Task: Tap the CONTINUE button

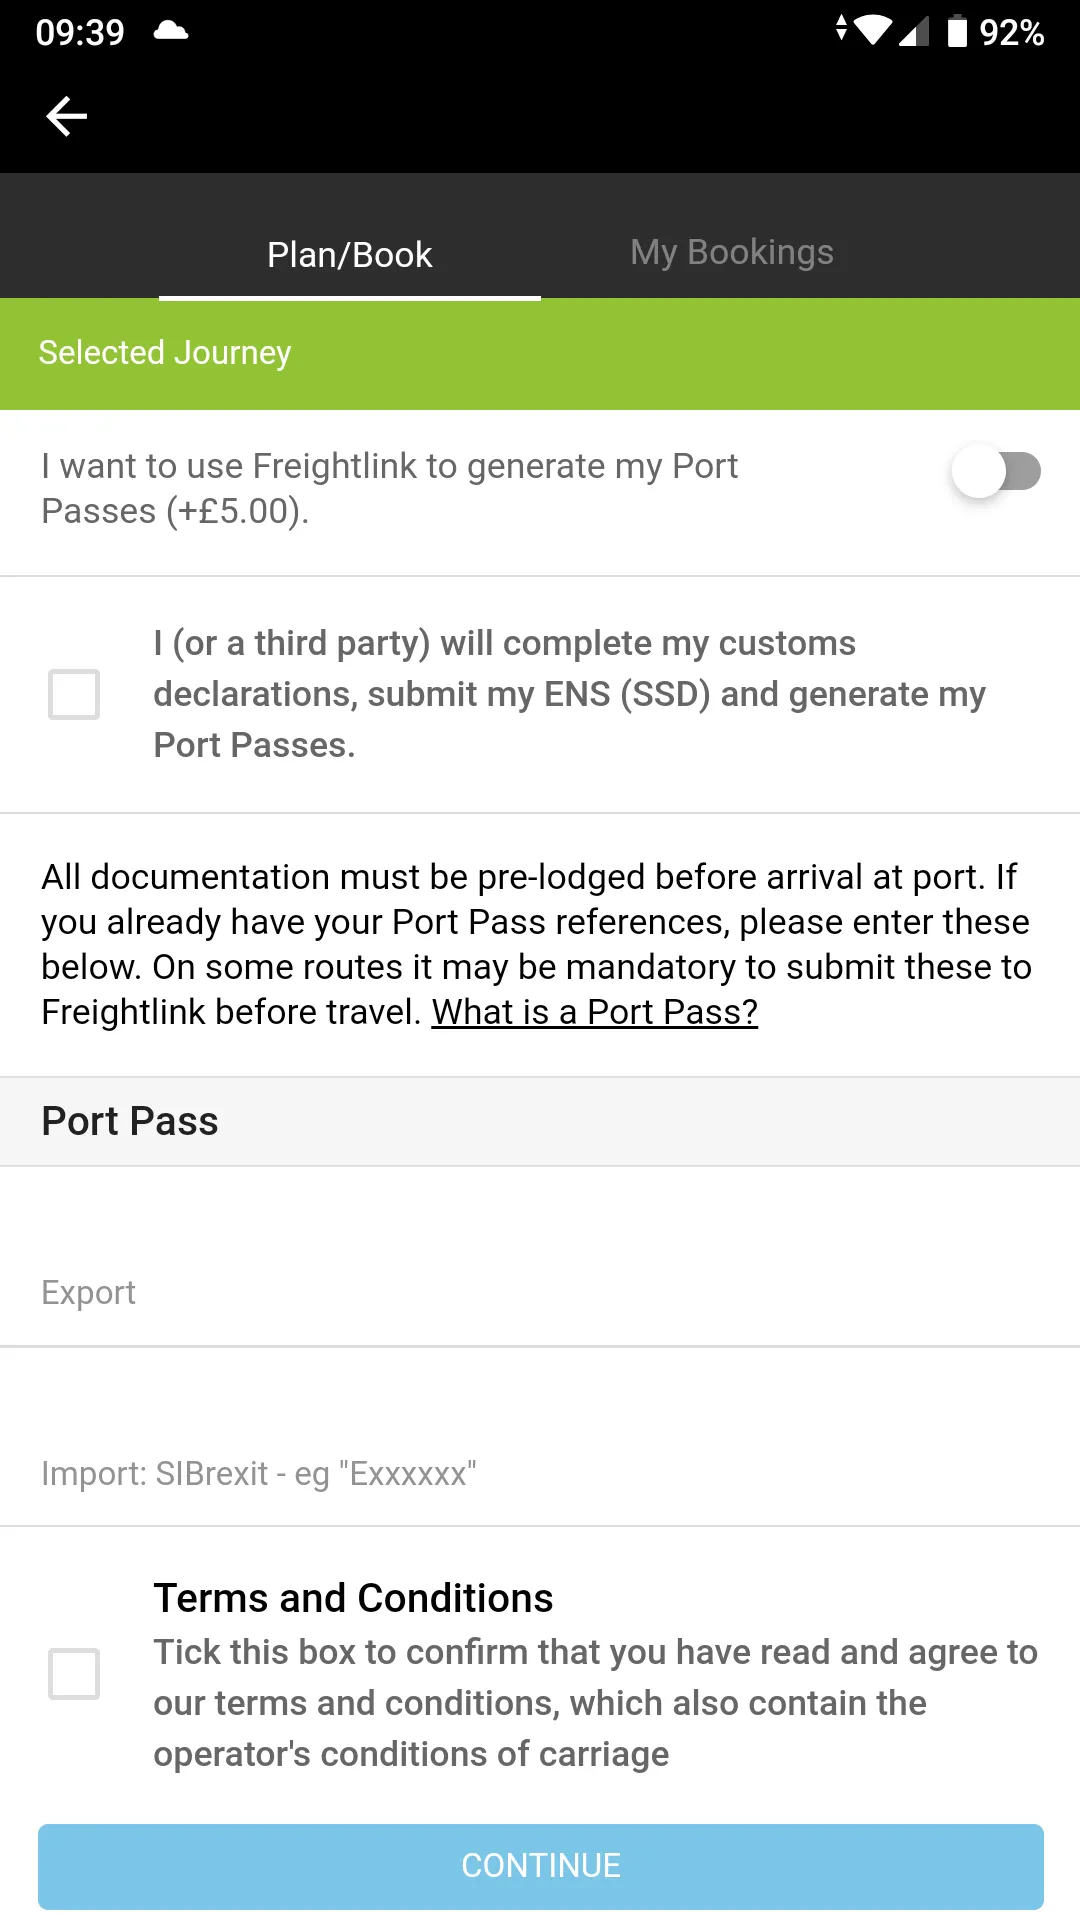Action: click(x=541, y=1866)
